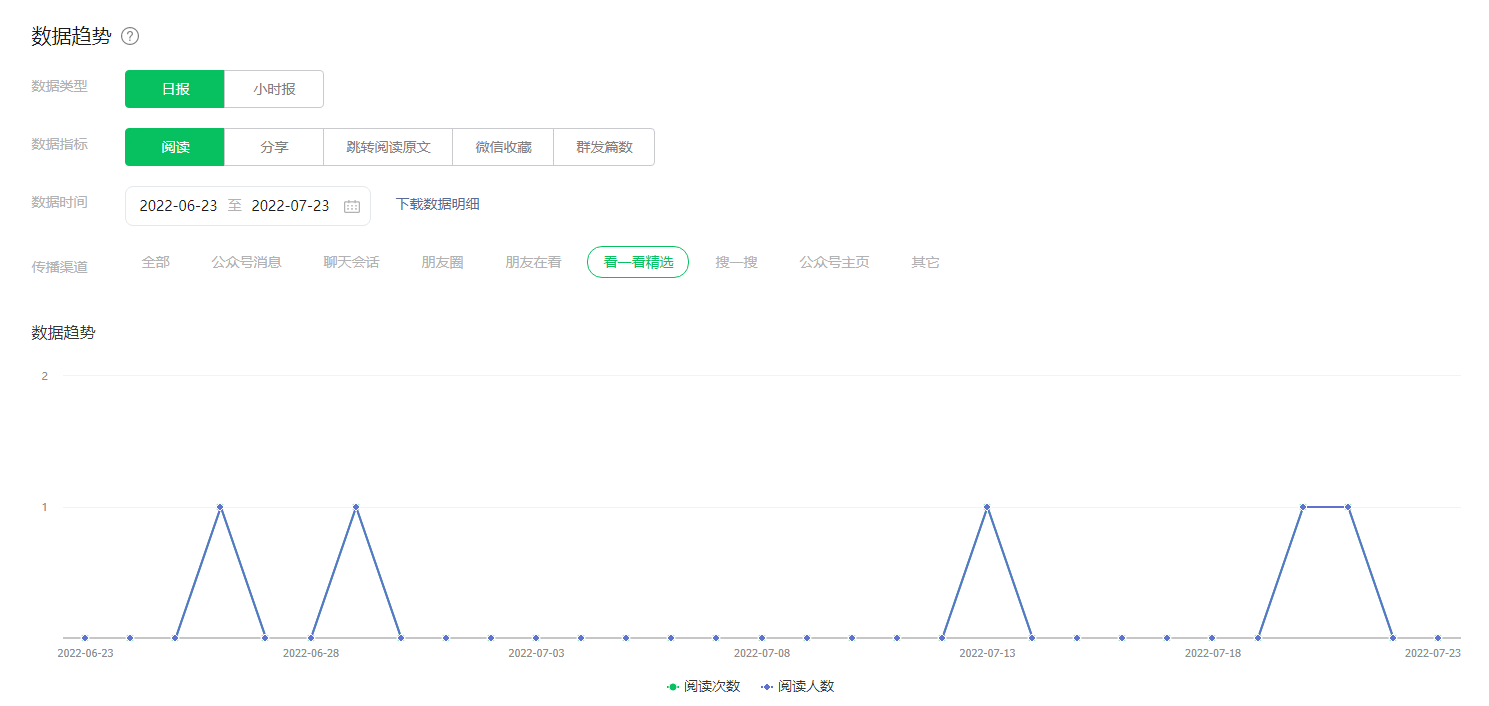Switch to 分享 metric tab
This screenshot has height=706, width=1489.
point(274,147)
